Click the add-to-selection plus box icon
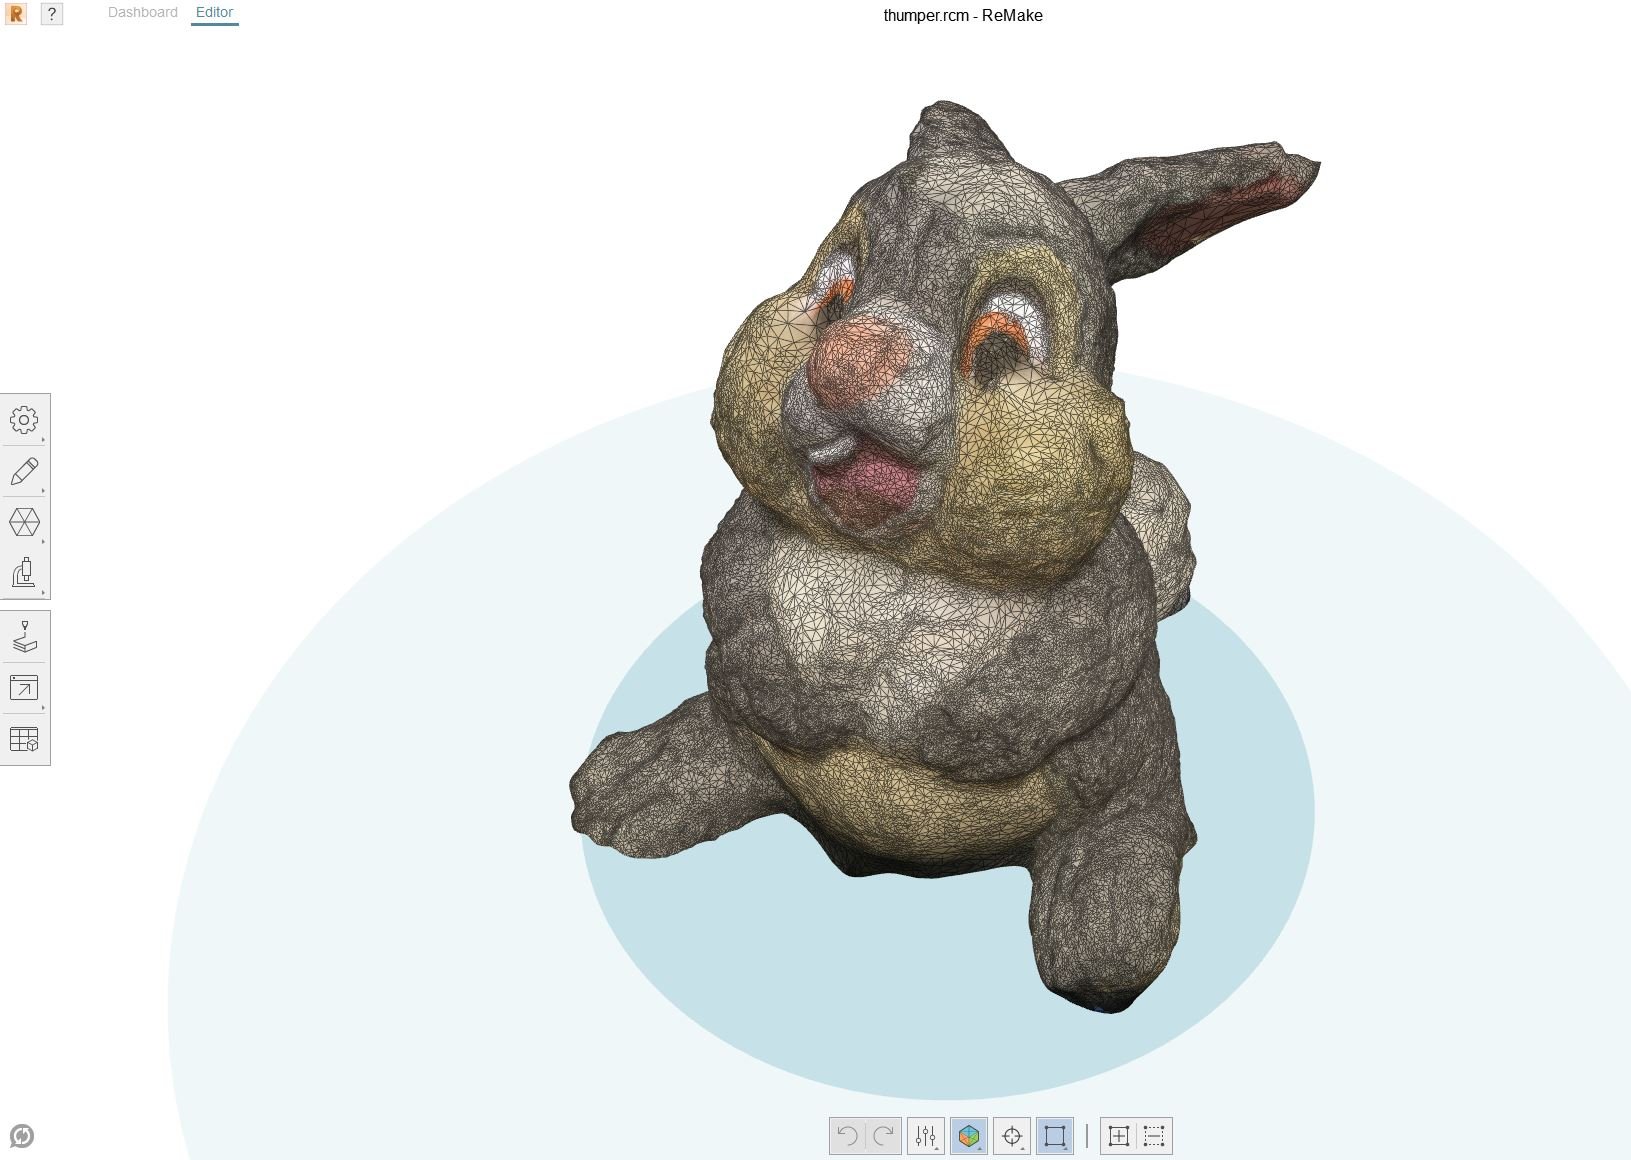The height and width of the screenshot is (1160, 1631). click(x=1119, y=1136)
